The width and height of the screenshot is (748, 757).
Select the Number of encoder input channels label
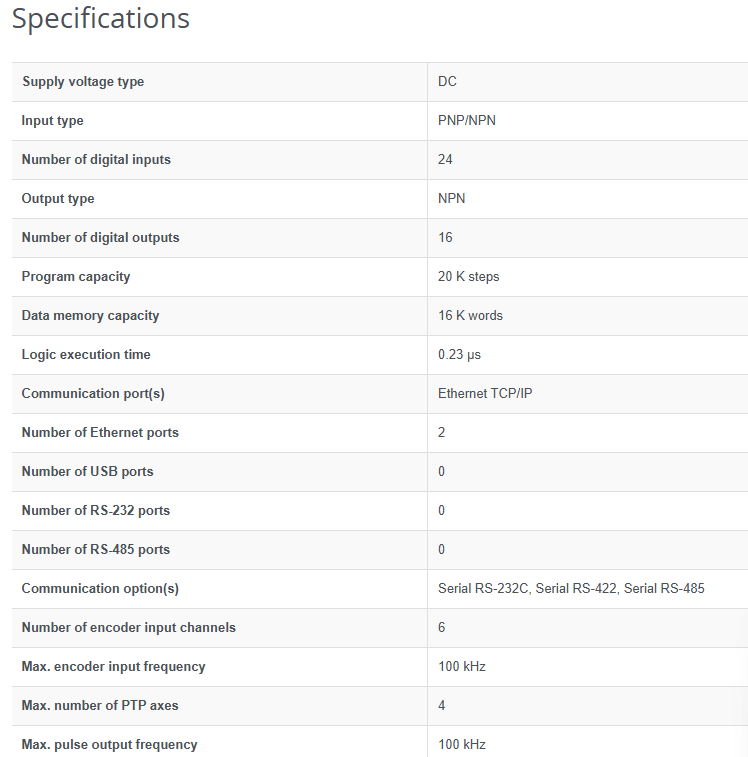129,628
